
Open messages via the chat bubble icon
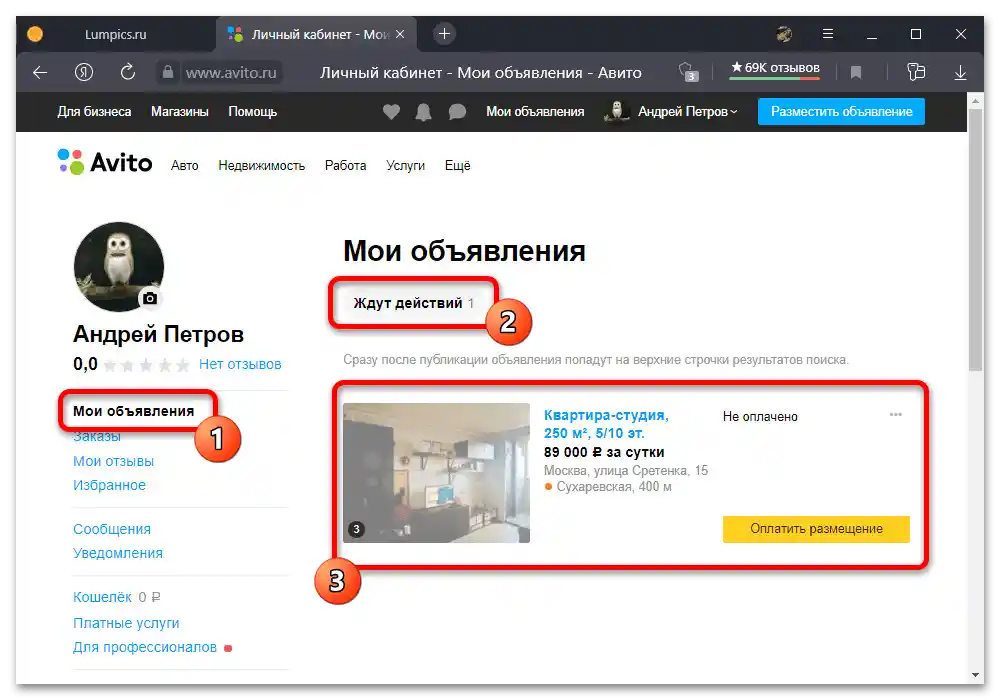click(457, 112)
